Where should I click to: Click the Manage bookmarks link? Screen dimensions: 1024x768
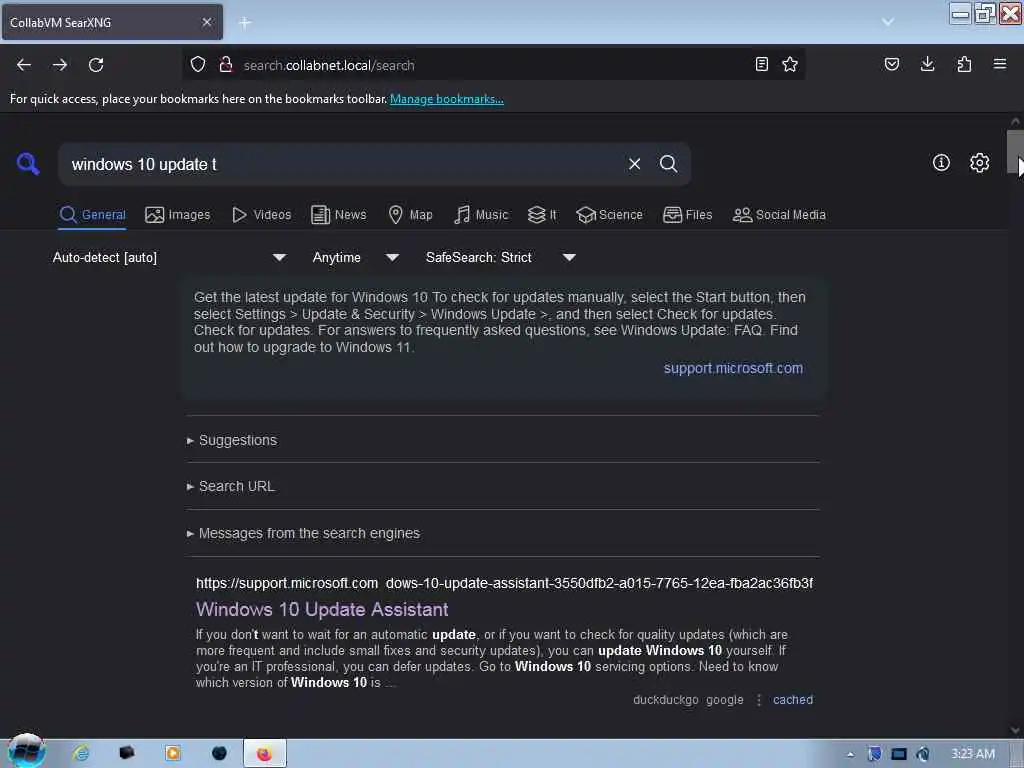(x=447, y=99)
